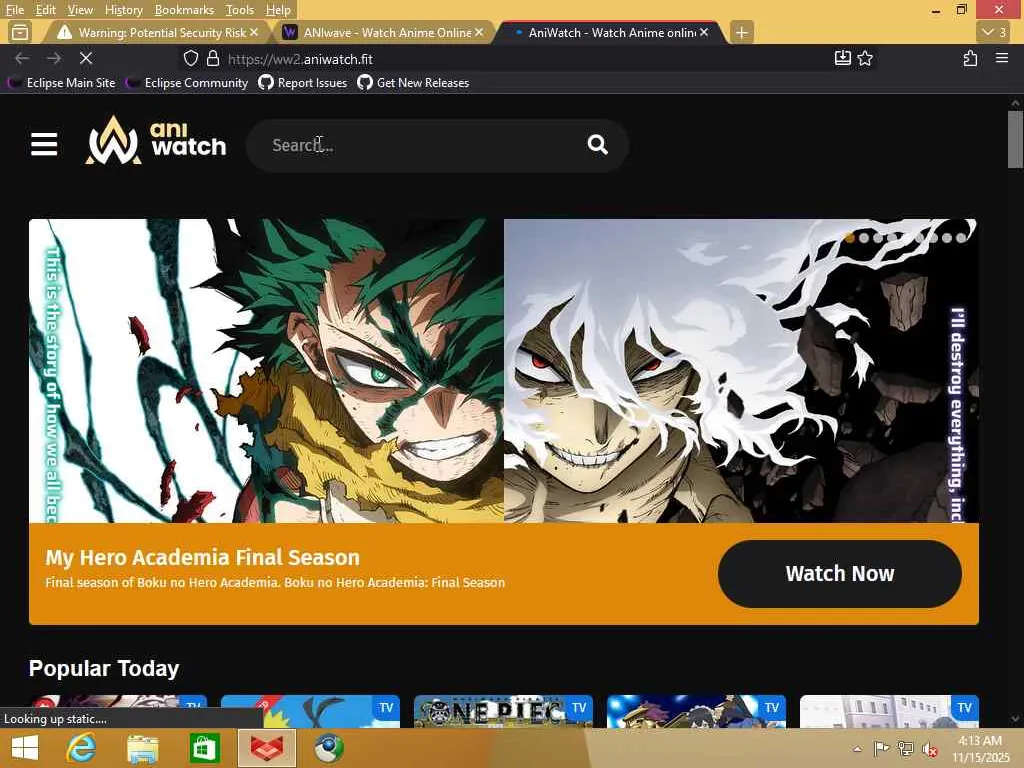The image size is (1024, 768).
Task: Open Windows Store from taskbar
Action: pyautogui.click(x=204, y=748)
